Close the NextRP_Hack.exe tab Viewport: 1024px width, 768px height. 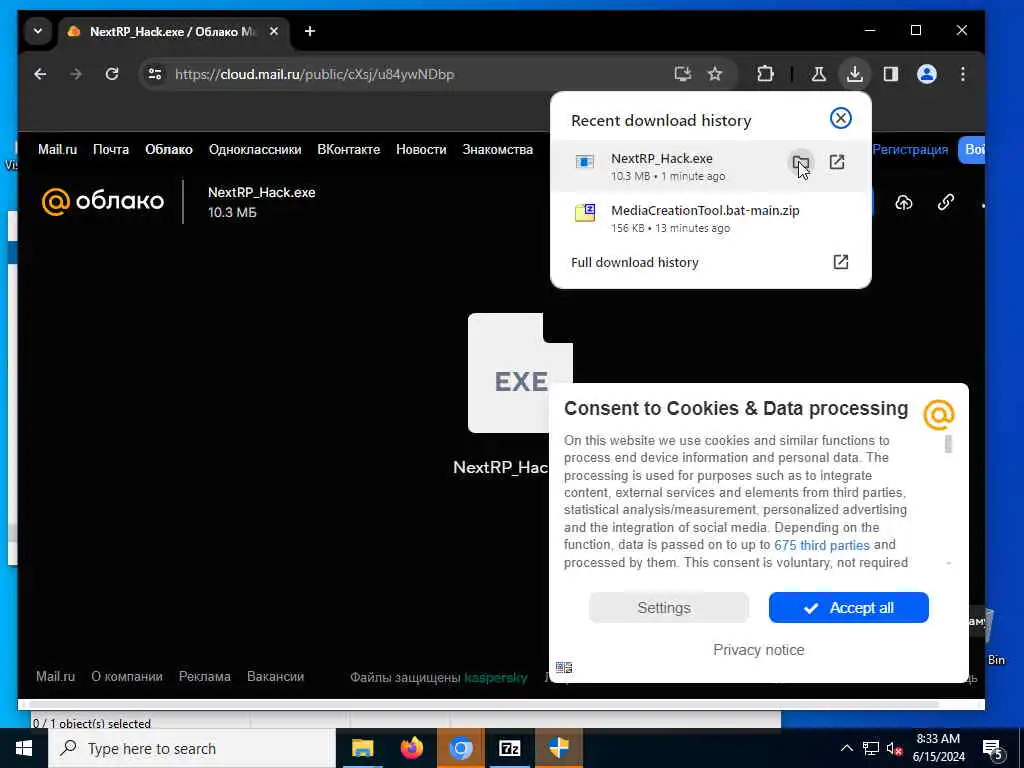(274, 31)
